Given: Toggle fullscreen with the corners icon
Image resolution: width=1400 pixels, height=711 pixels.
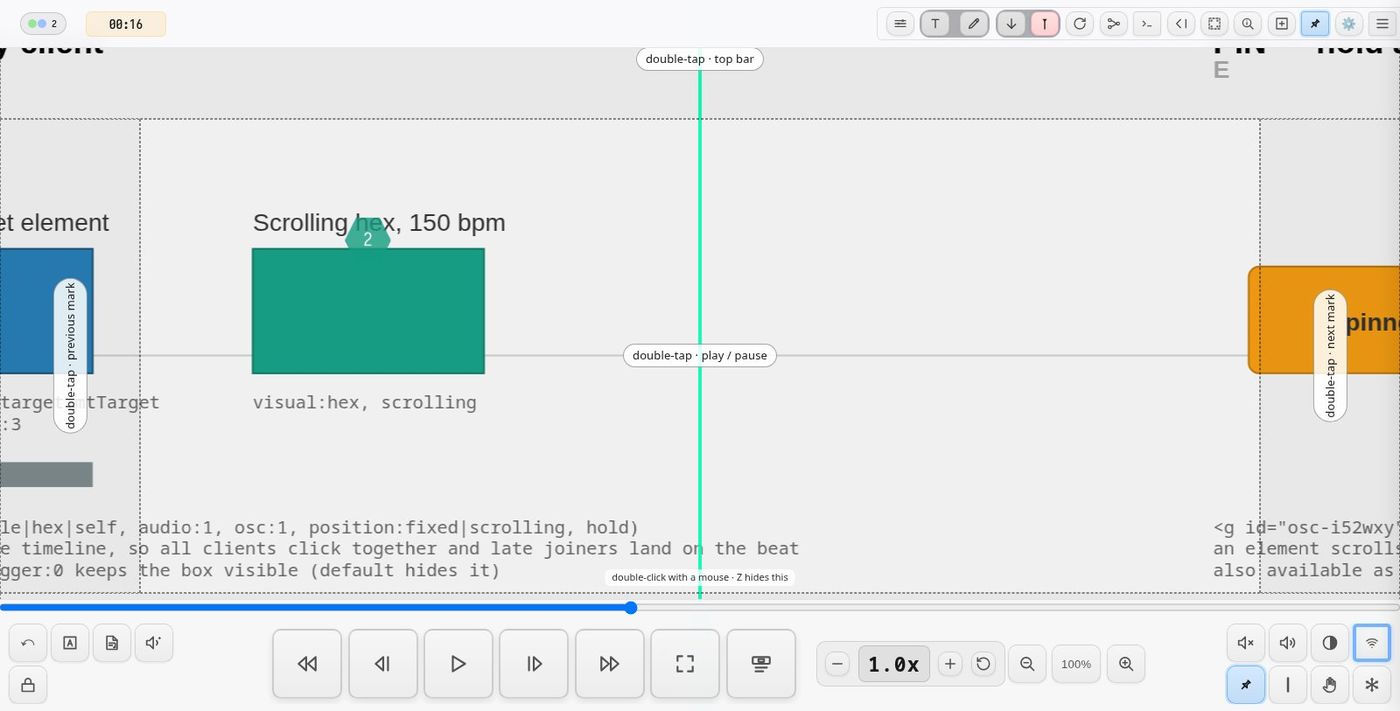Looking at the screenshot, I should tap(685, 664).
